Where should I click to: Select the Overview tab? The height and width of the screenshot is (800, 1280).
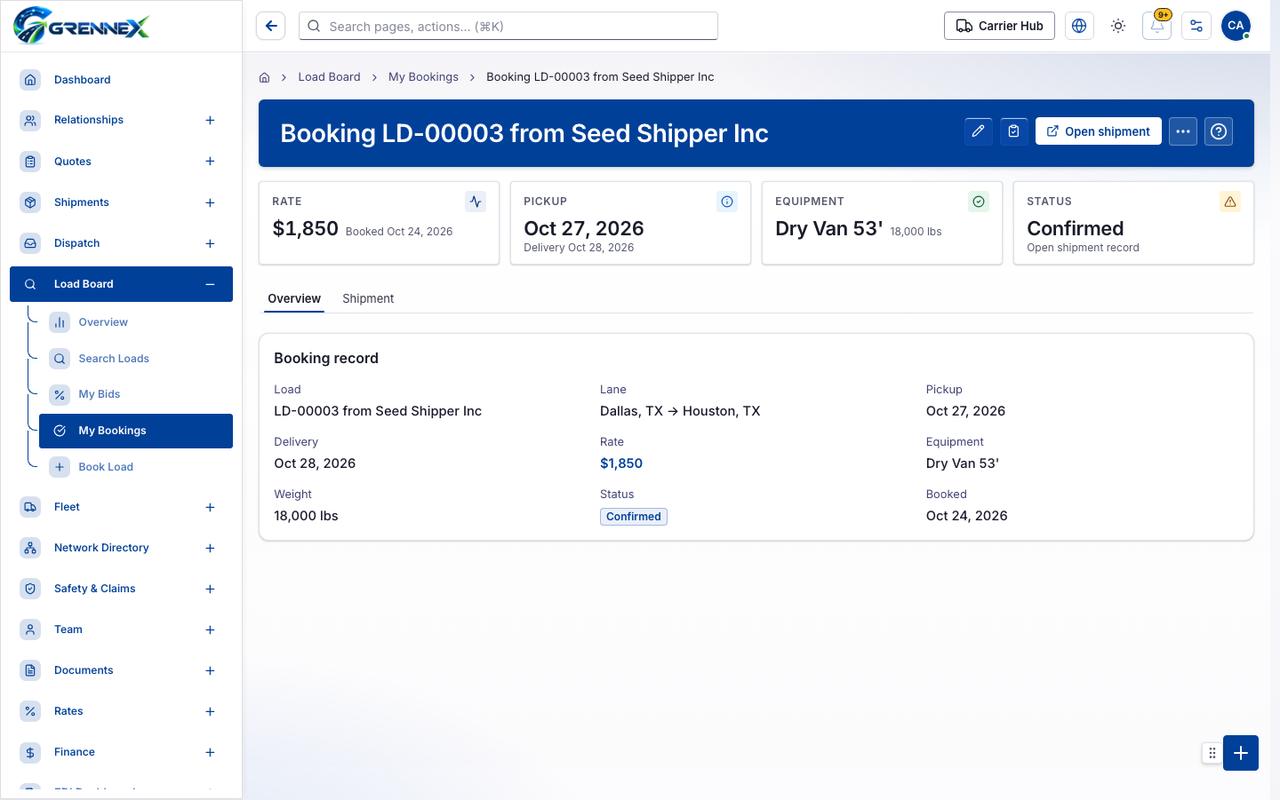[294, 298]
